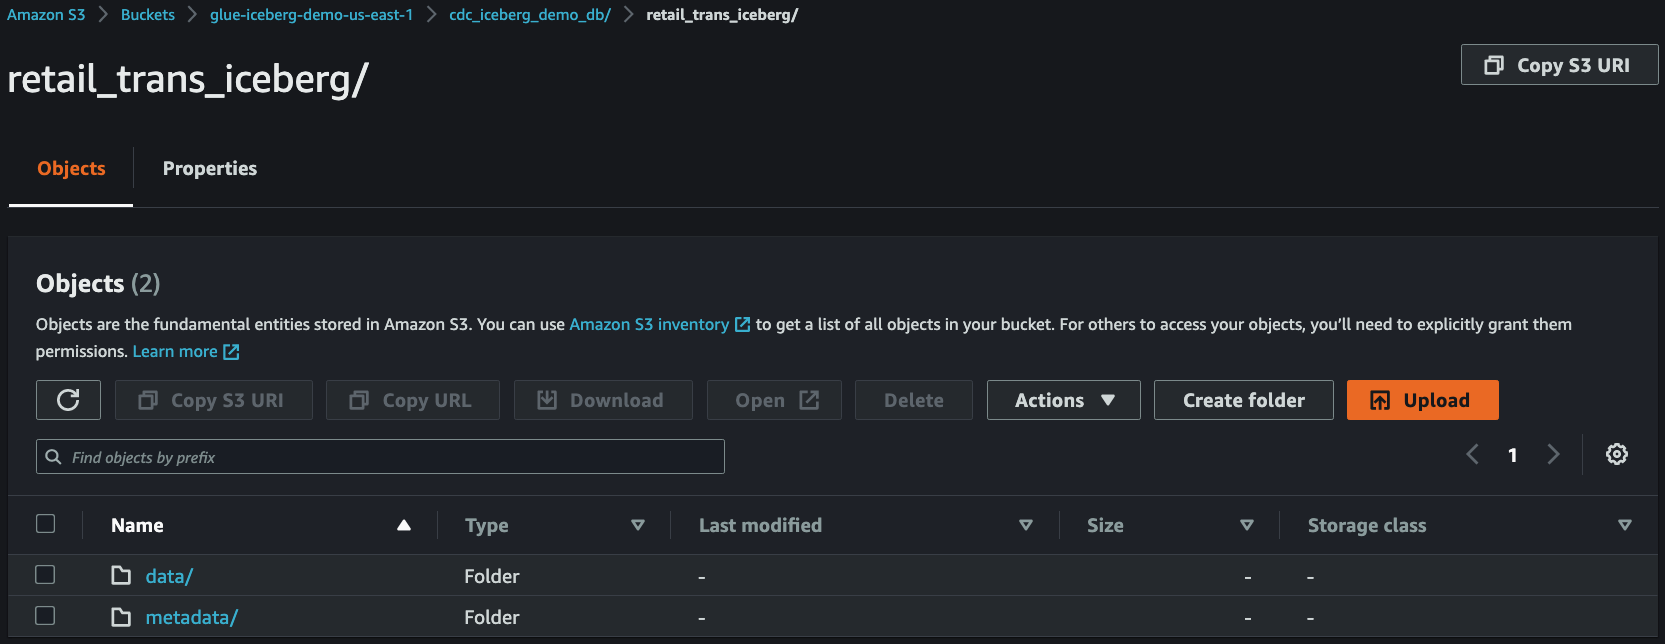
Task: Click the Name column header
Action: (137, 525)
